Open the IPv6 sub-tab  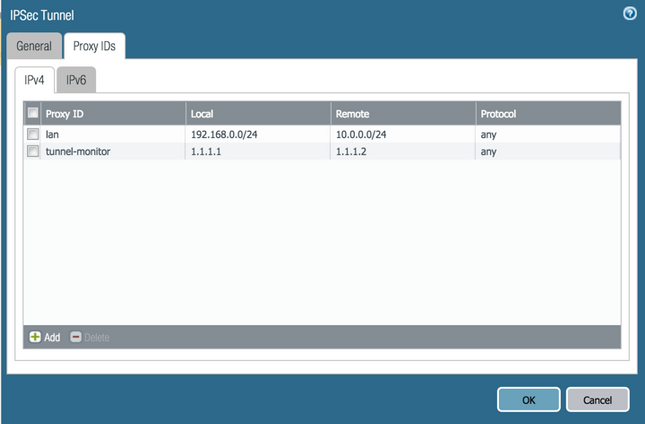point(76,80)
